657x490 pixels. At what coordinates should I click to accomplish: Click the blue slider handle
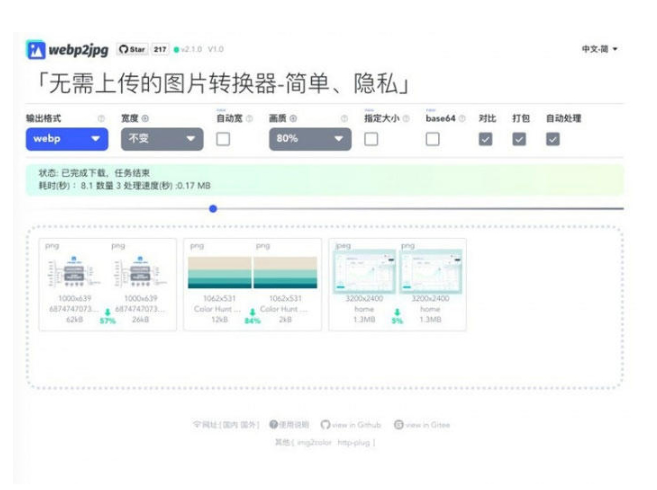pyautogui.click(x=213, y=209)
